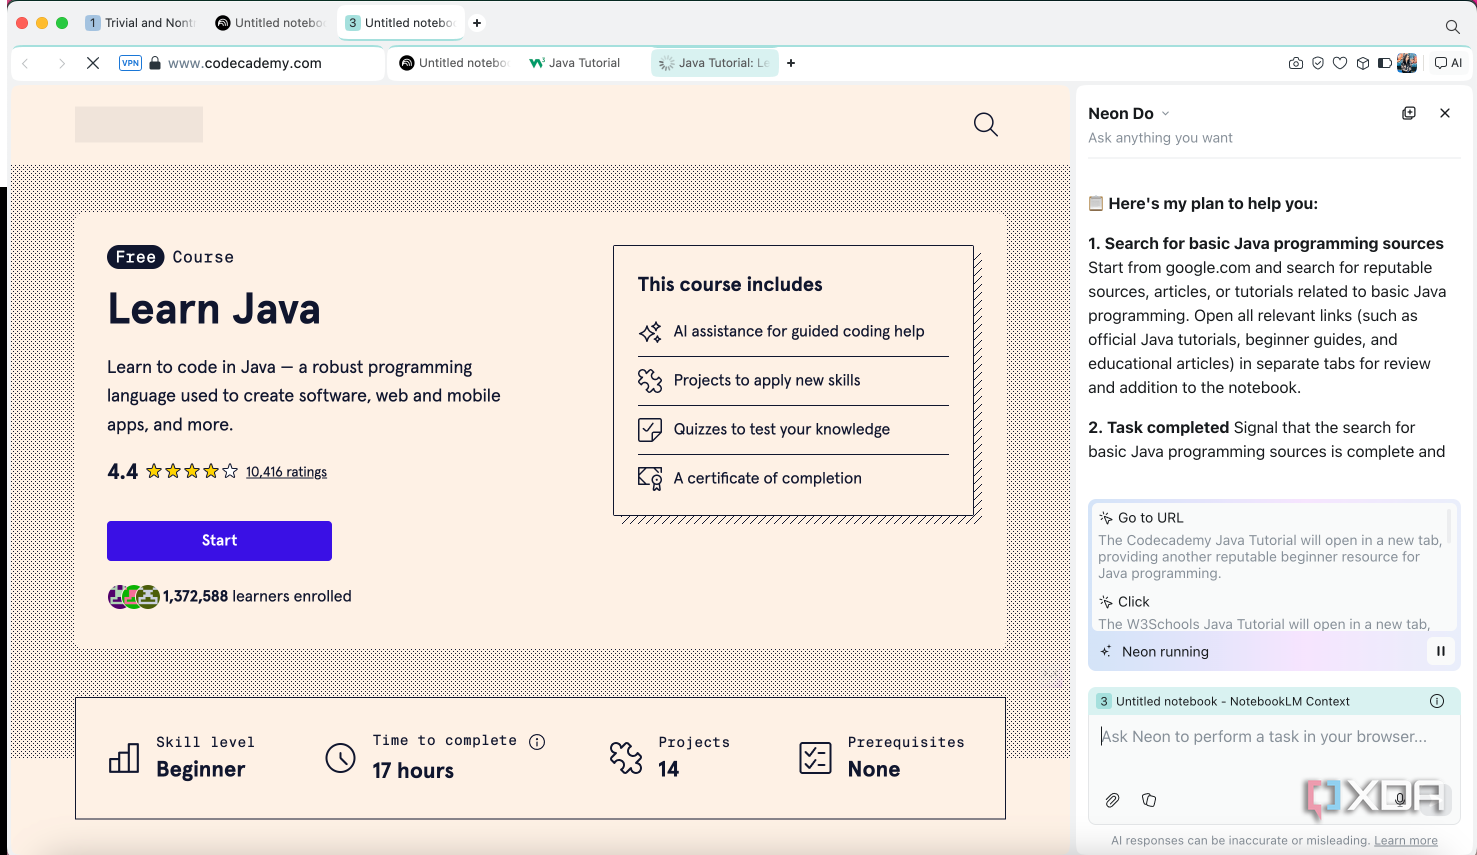The width and height of the screenshot is (1477, 855).
Task: Click the Learn Java heading
Action: [x=214, y=309]
